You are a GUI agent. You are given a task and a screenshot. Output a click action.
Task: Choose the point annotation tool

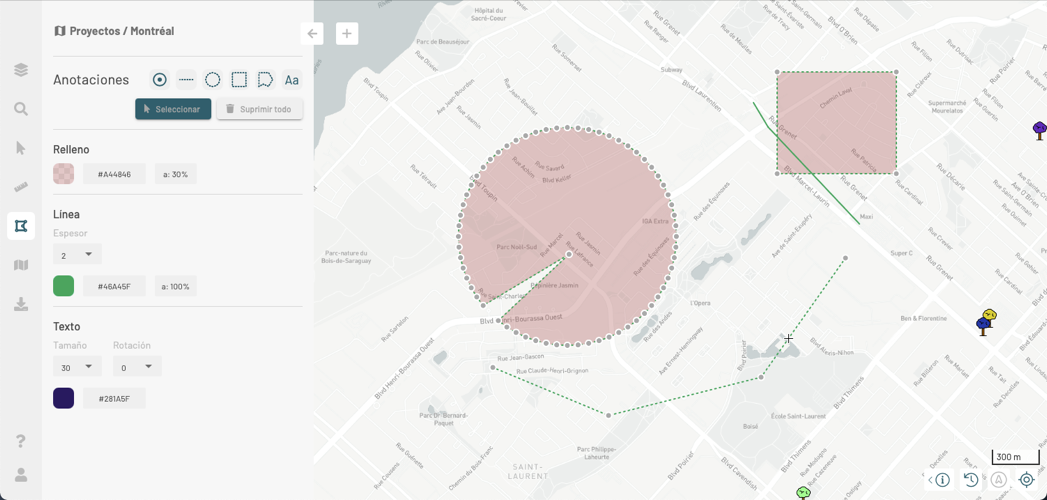159,80
